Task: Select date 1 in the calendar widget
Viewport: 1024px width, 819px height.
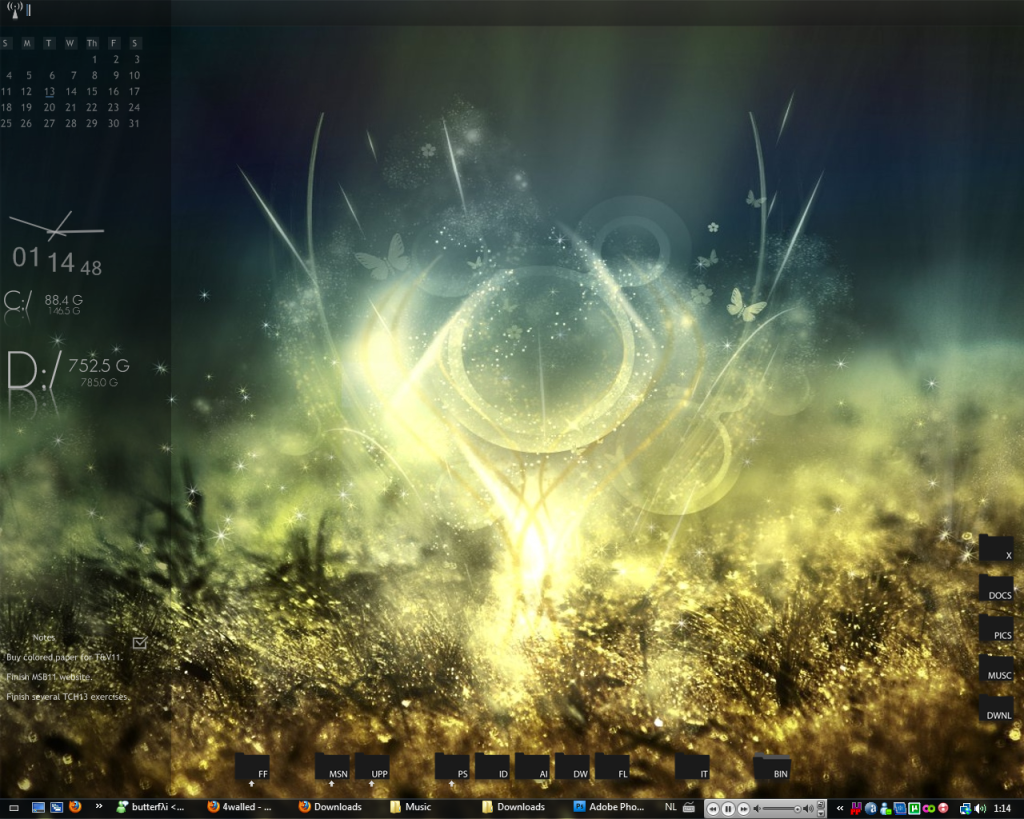Action: [94, 59]
